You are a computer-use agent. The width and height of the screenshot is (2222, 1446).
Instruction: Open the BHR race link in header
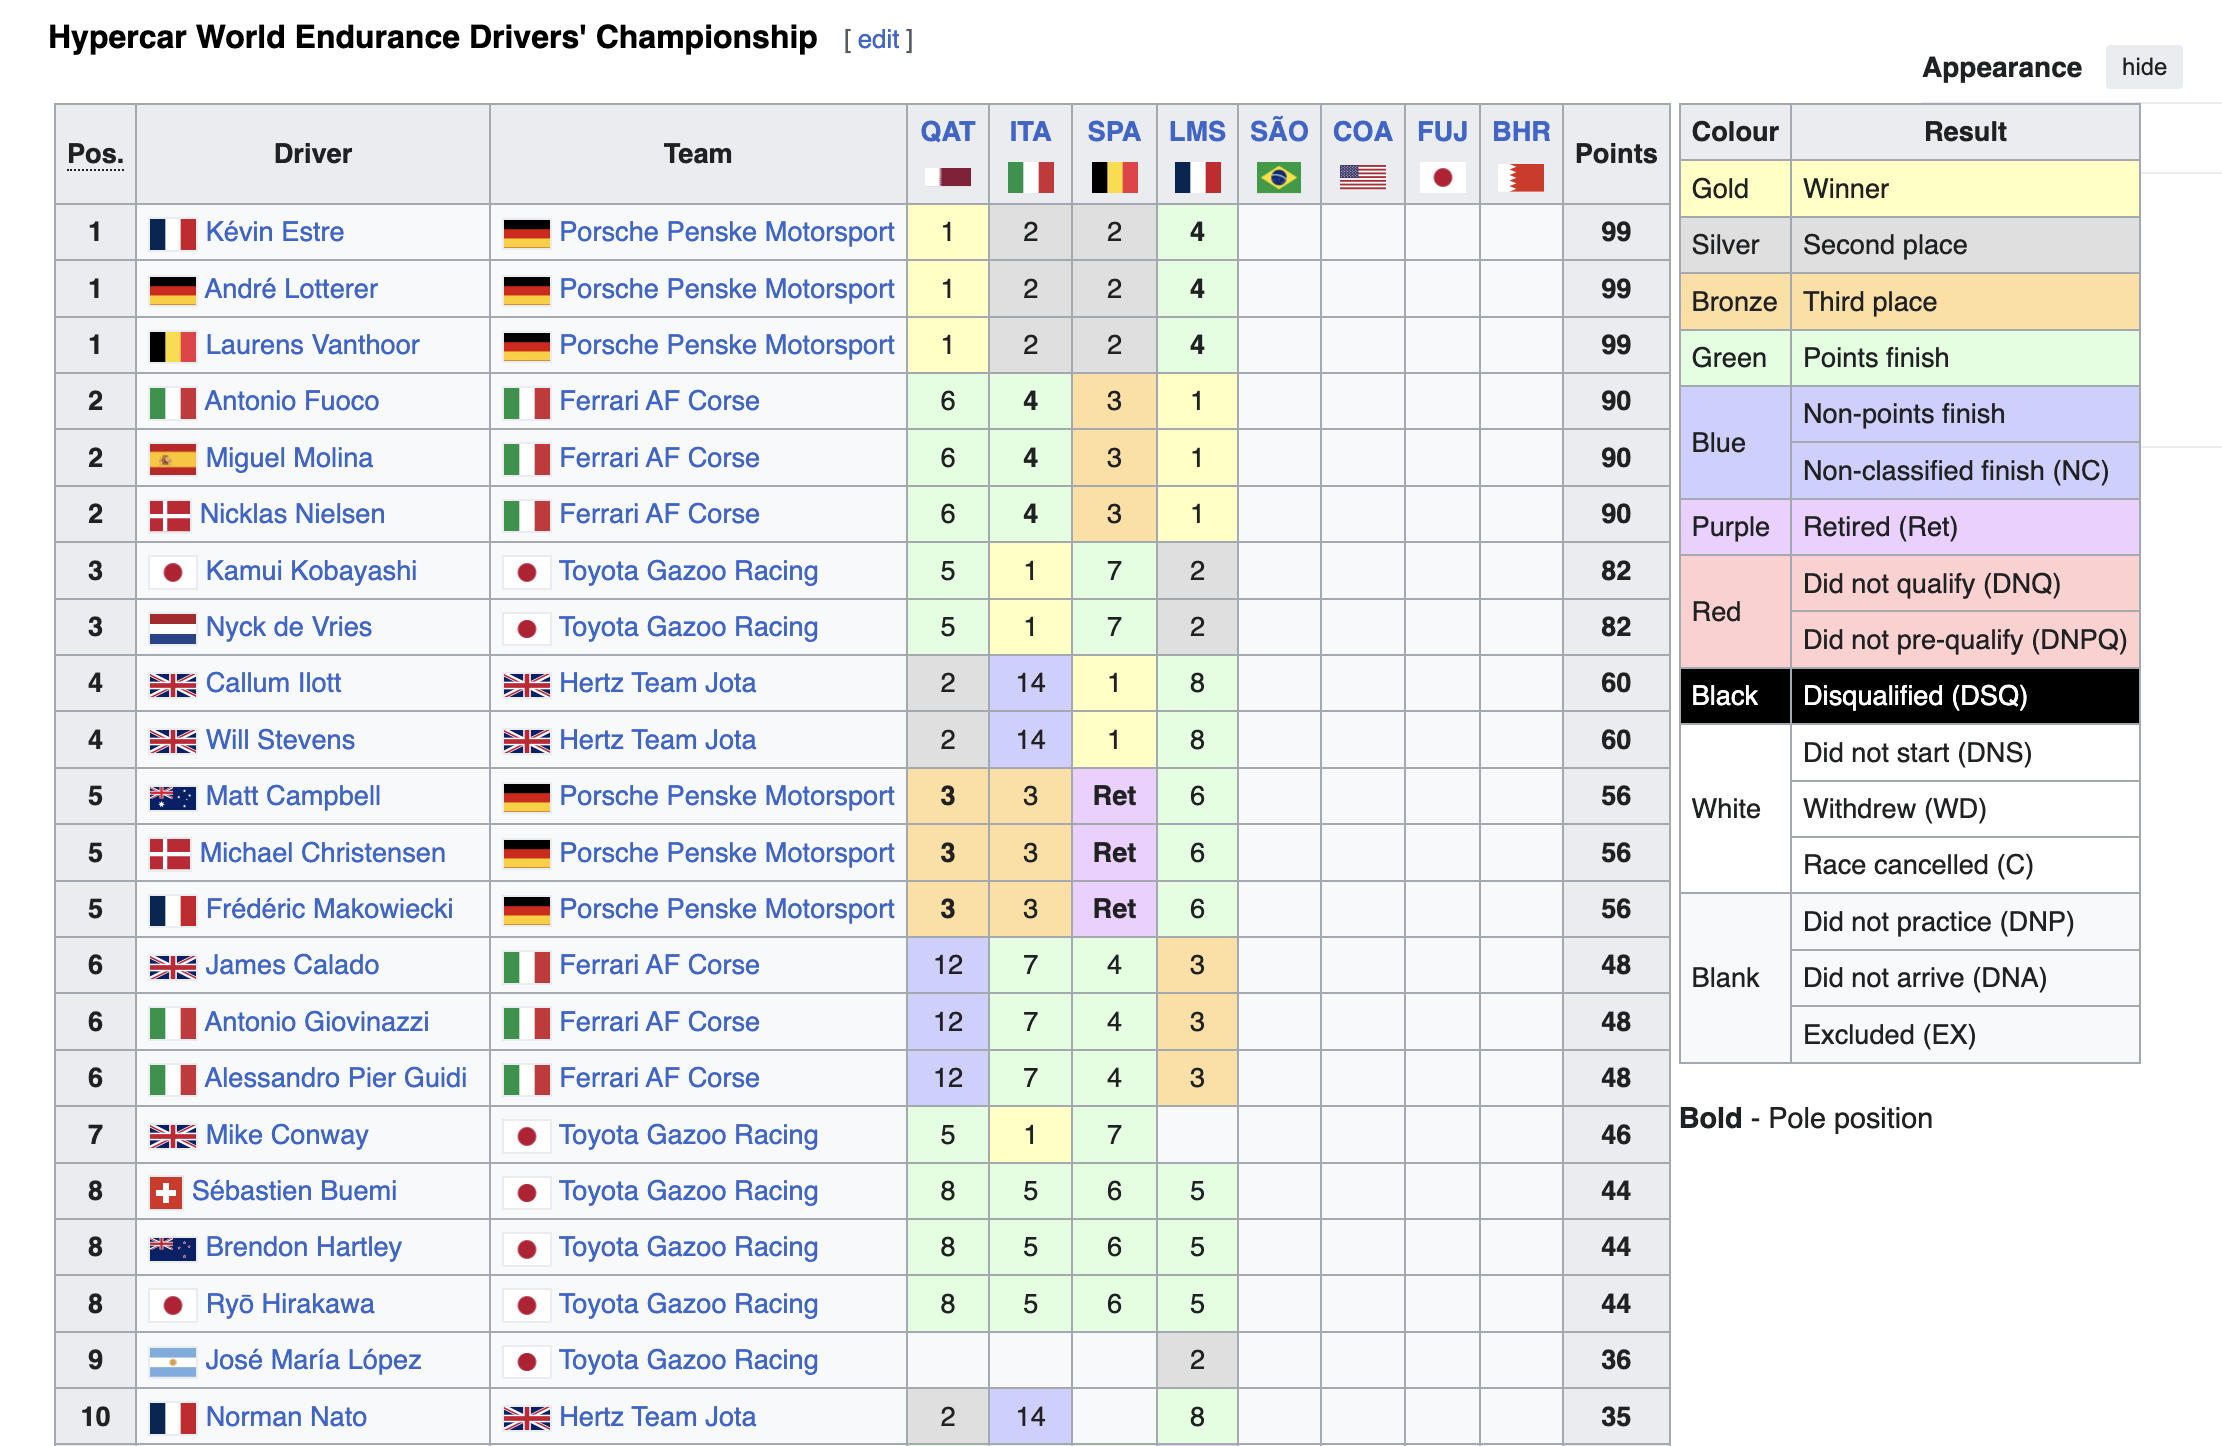(1521, 132)
